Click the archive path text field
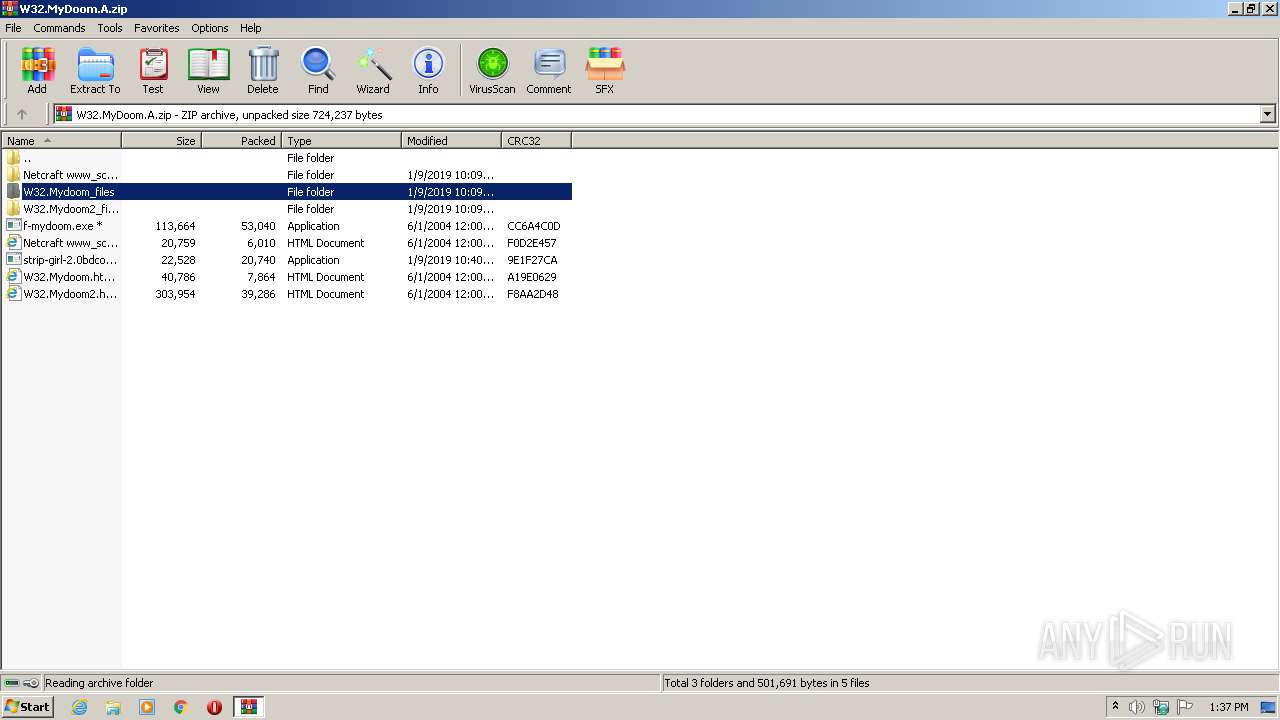The height and width of the screenshot is (720, 1280). tap(656, 114)
